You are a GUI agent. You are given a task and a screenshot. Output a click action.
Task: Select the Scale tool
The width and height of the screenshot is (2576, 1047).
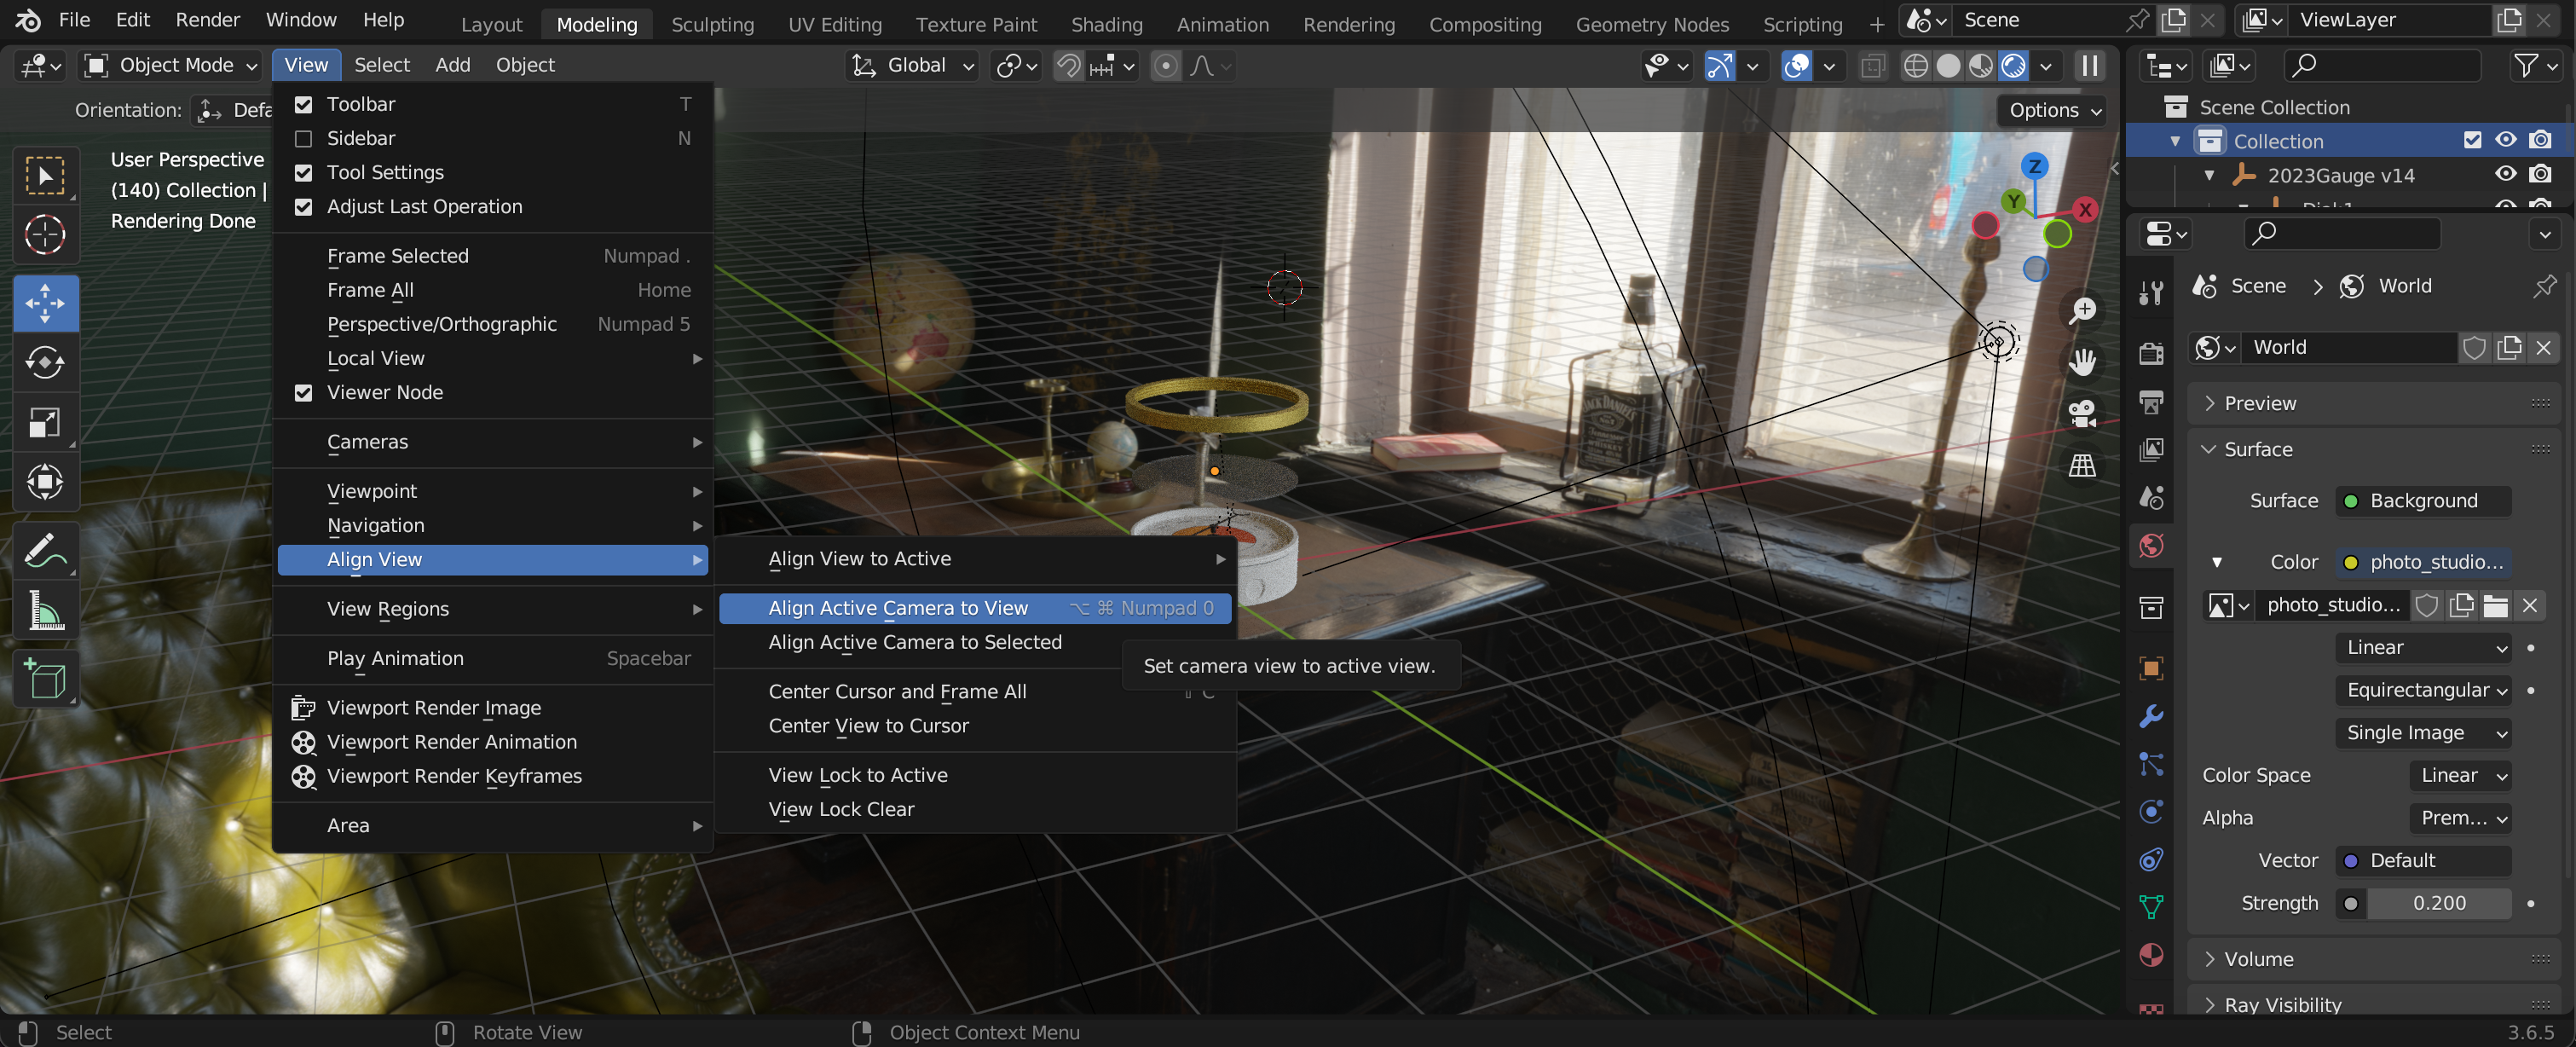click(x=45, y=422)
